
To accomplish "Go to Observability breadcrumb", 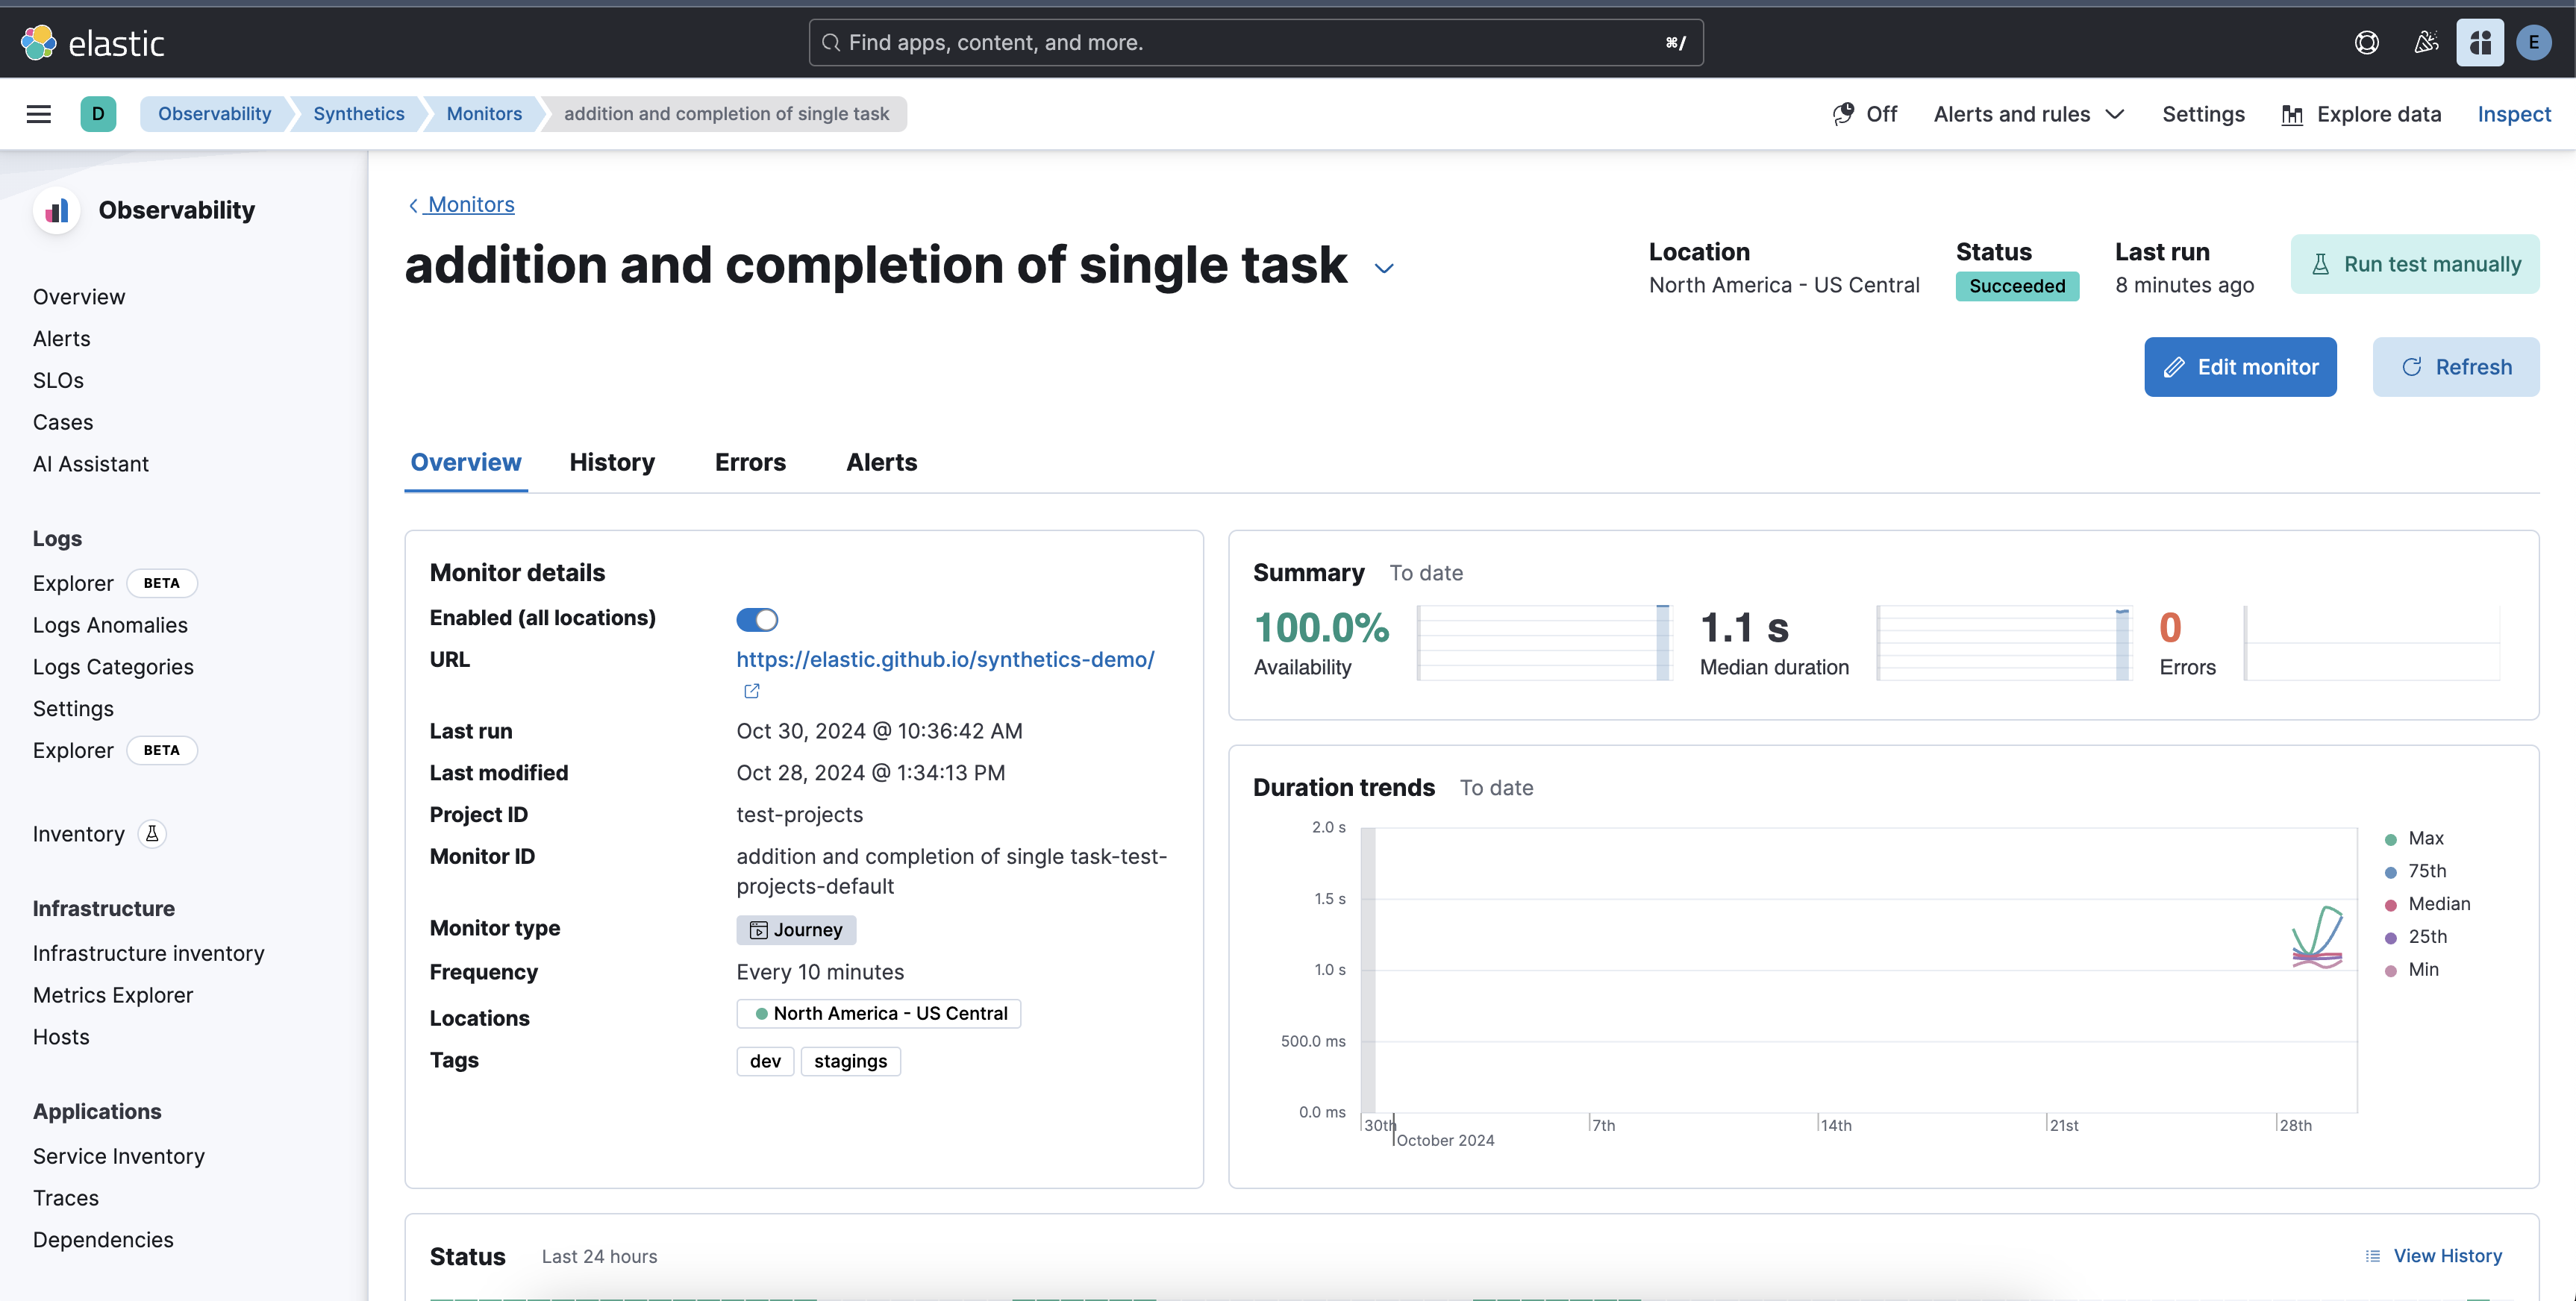I will tap(214, 114).
